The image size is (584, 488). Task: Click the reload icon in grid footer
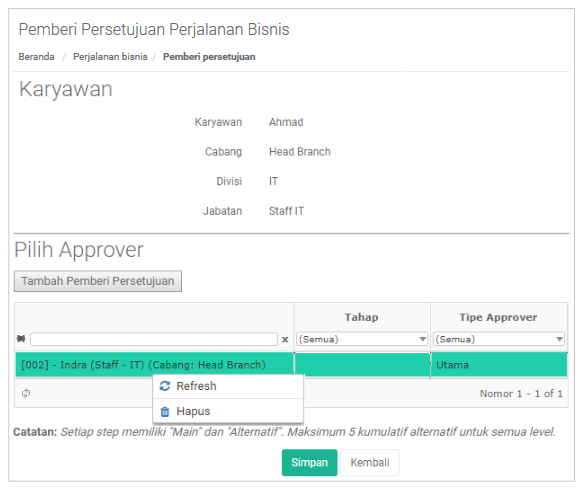coord(26,393)
